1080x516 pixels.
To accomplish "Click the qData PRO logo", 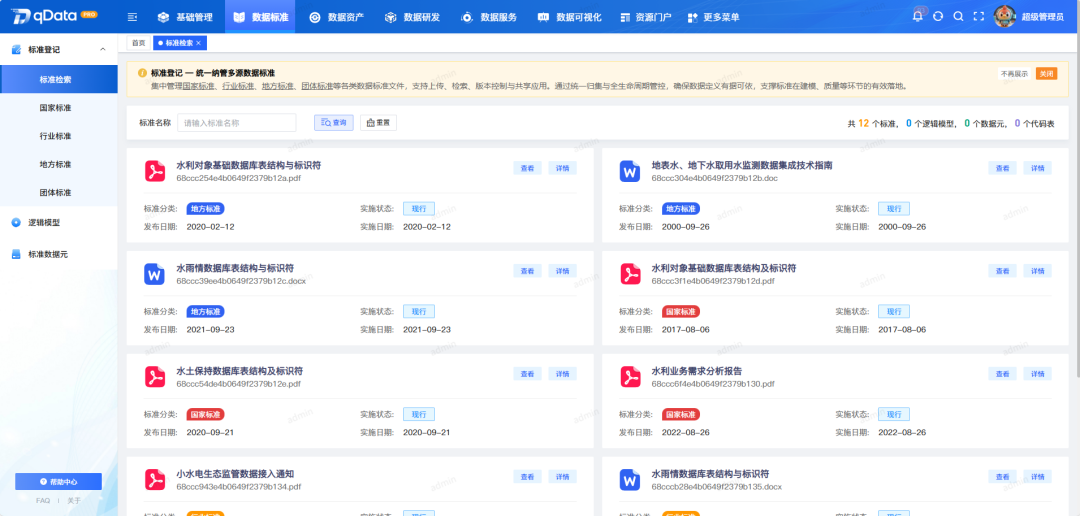I will pos(54,16).
